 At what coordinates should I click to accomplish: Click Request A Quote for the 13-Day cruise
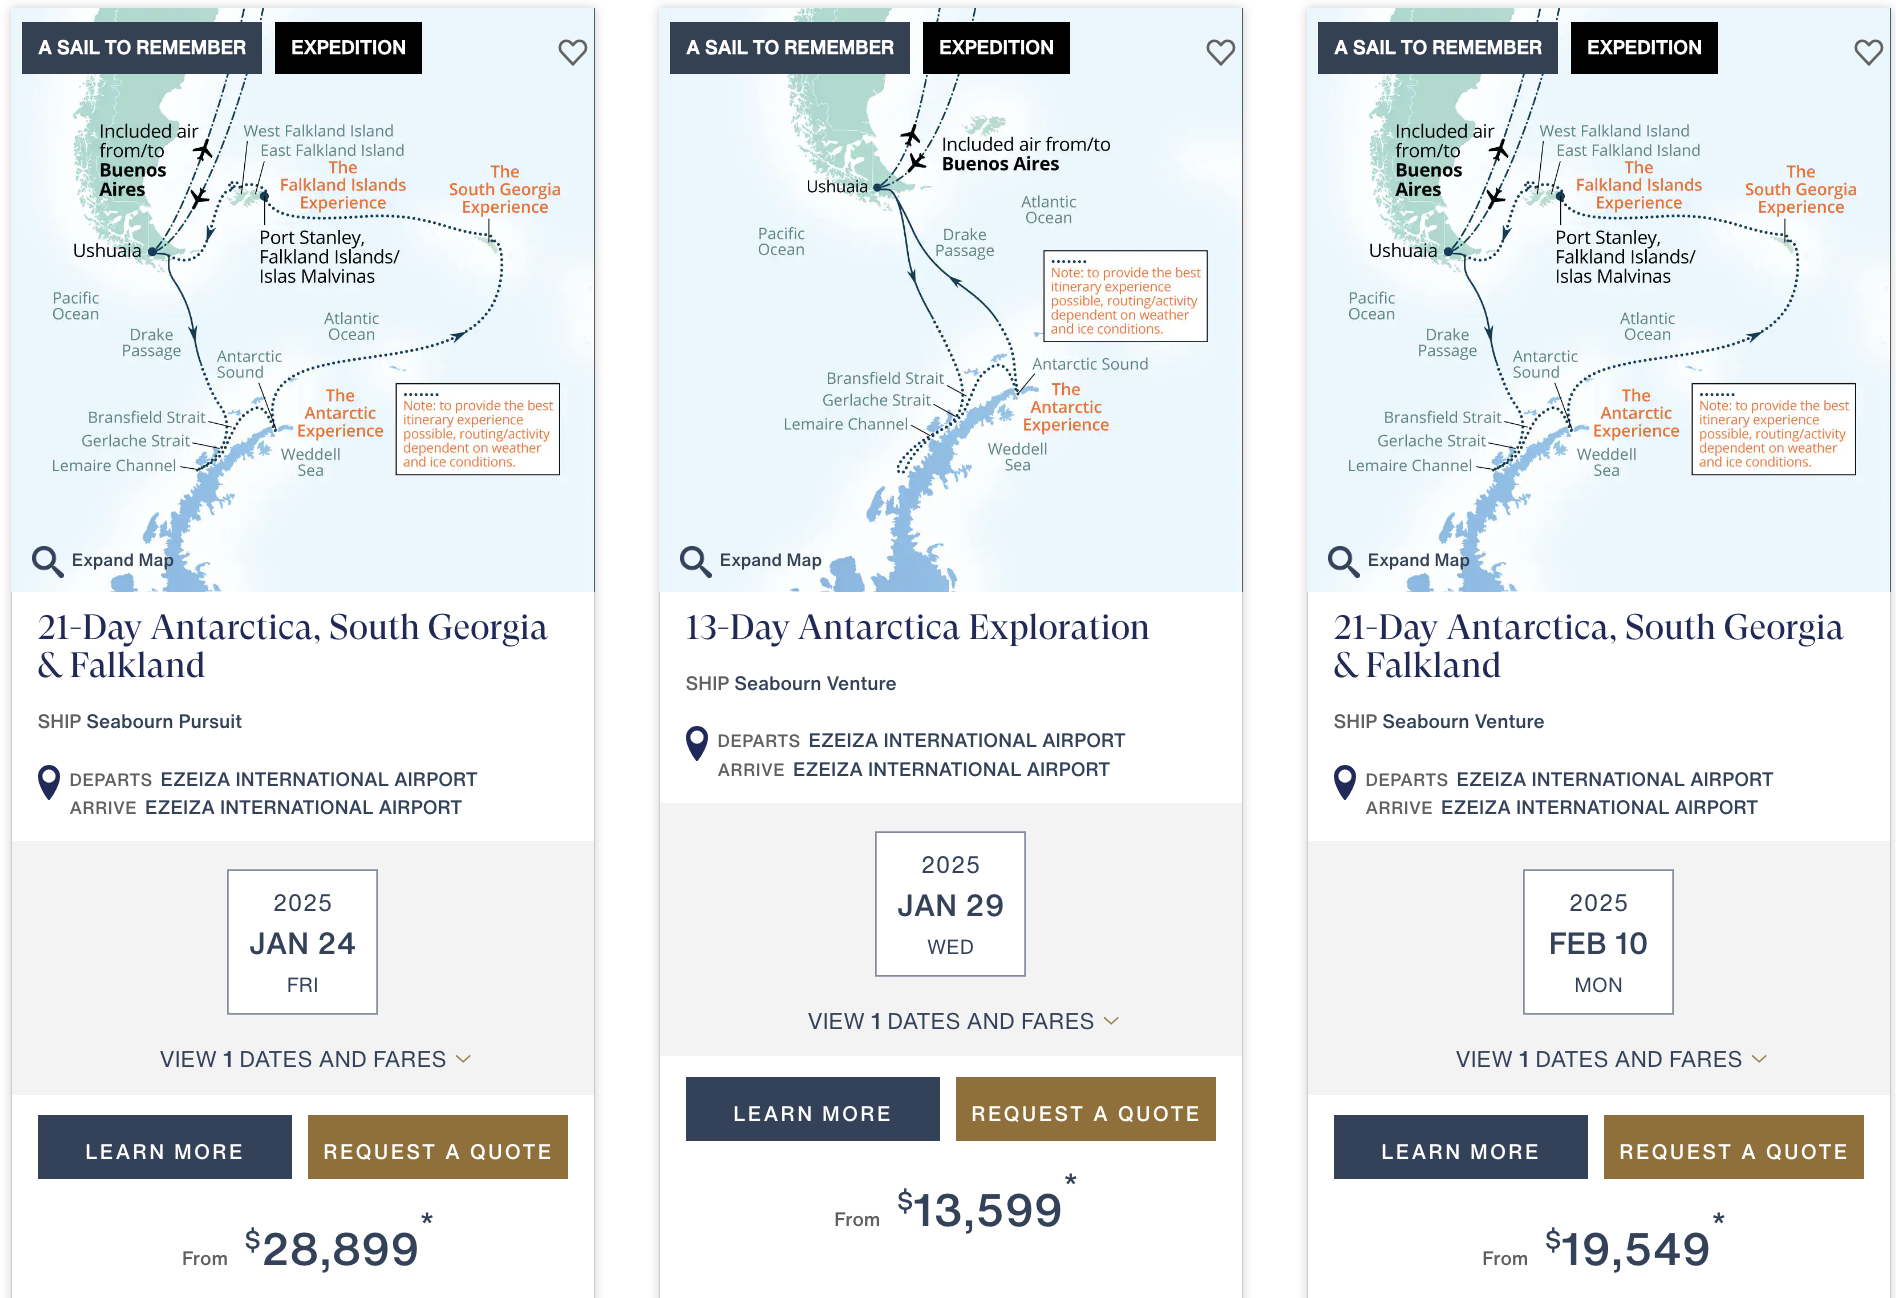(1085, 1110)
